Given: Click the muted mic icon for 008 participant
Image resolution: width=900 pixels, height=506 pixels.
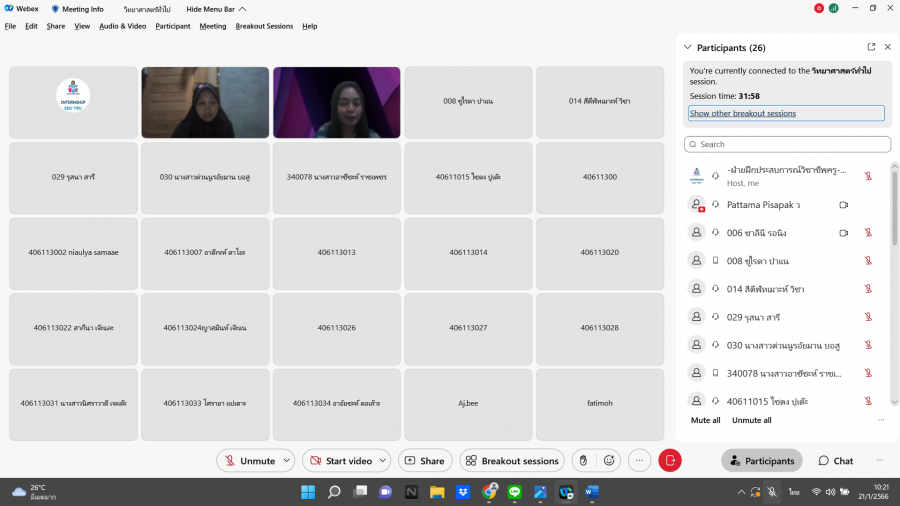Looking at the screenshot, I should click(868, 261).
